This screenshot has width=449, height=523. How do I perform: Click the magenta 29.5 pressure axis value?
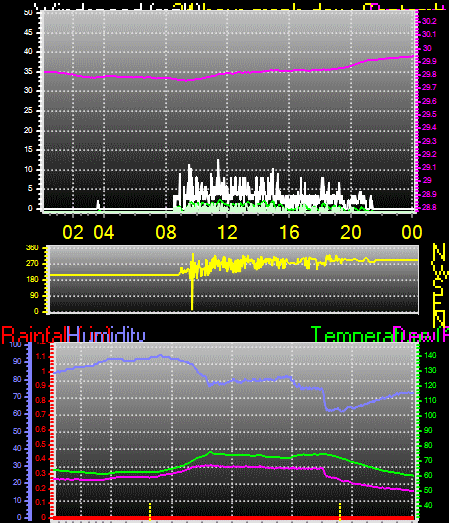(x=429, y=114)
